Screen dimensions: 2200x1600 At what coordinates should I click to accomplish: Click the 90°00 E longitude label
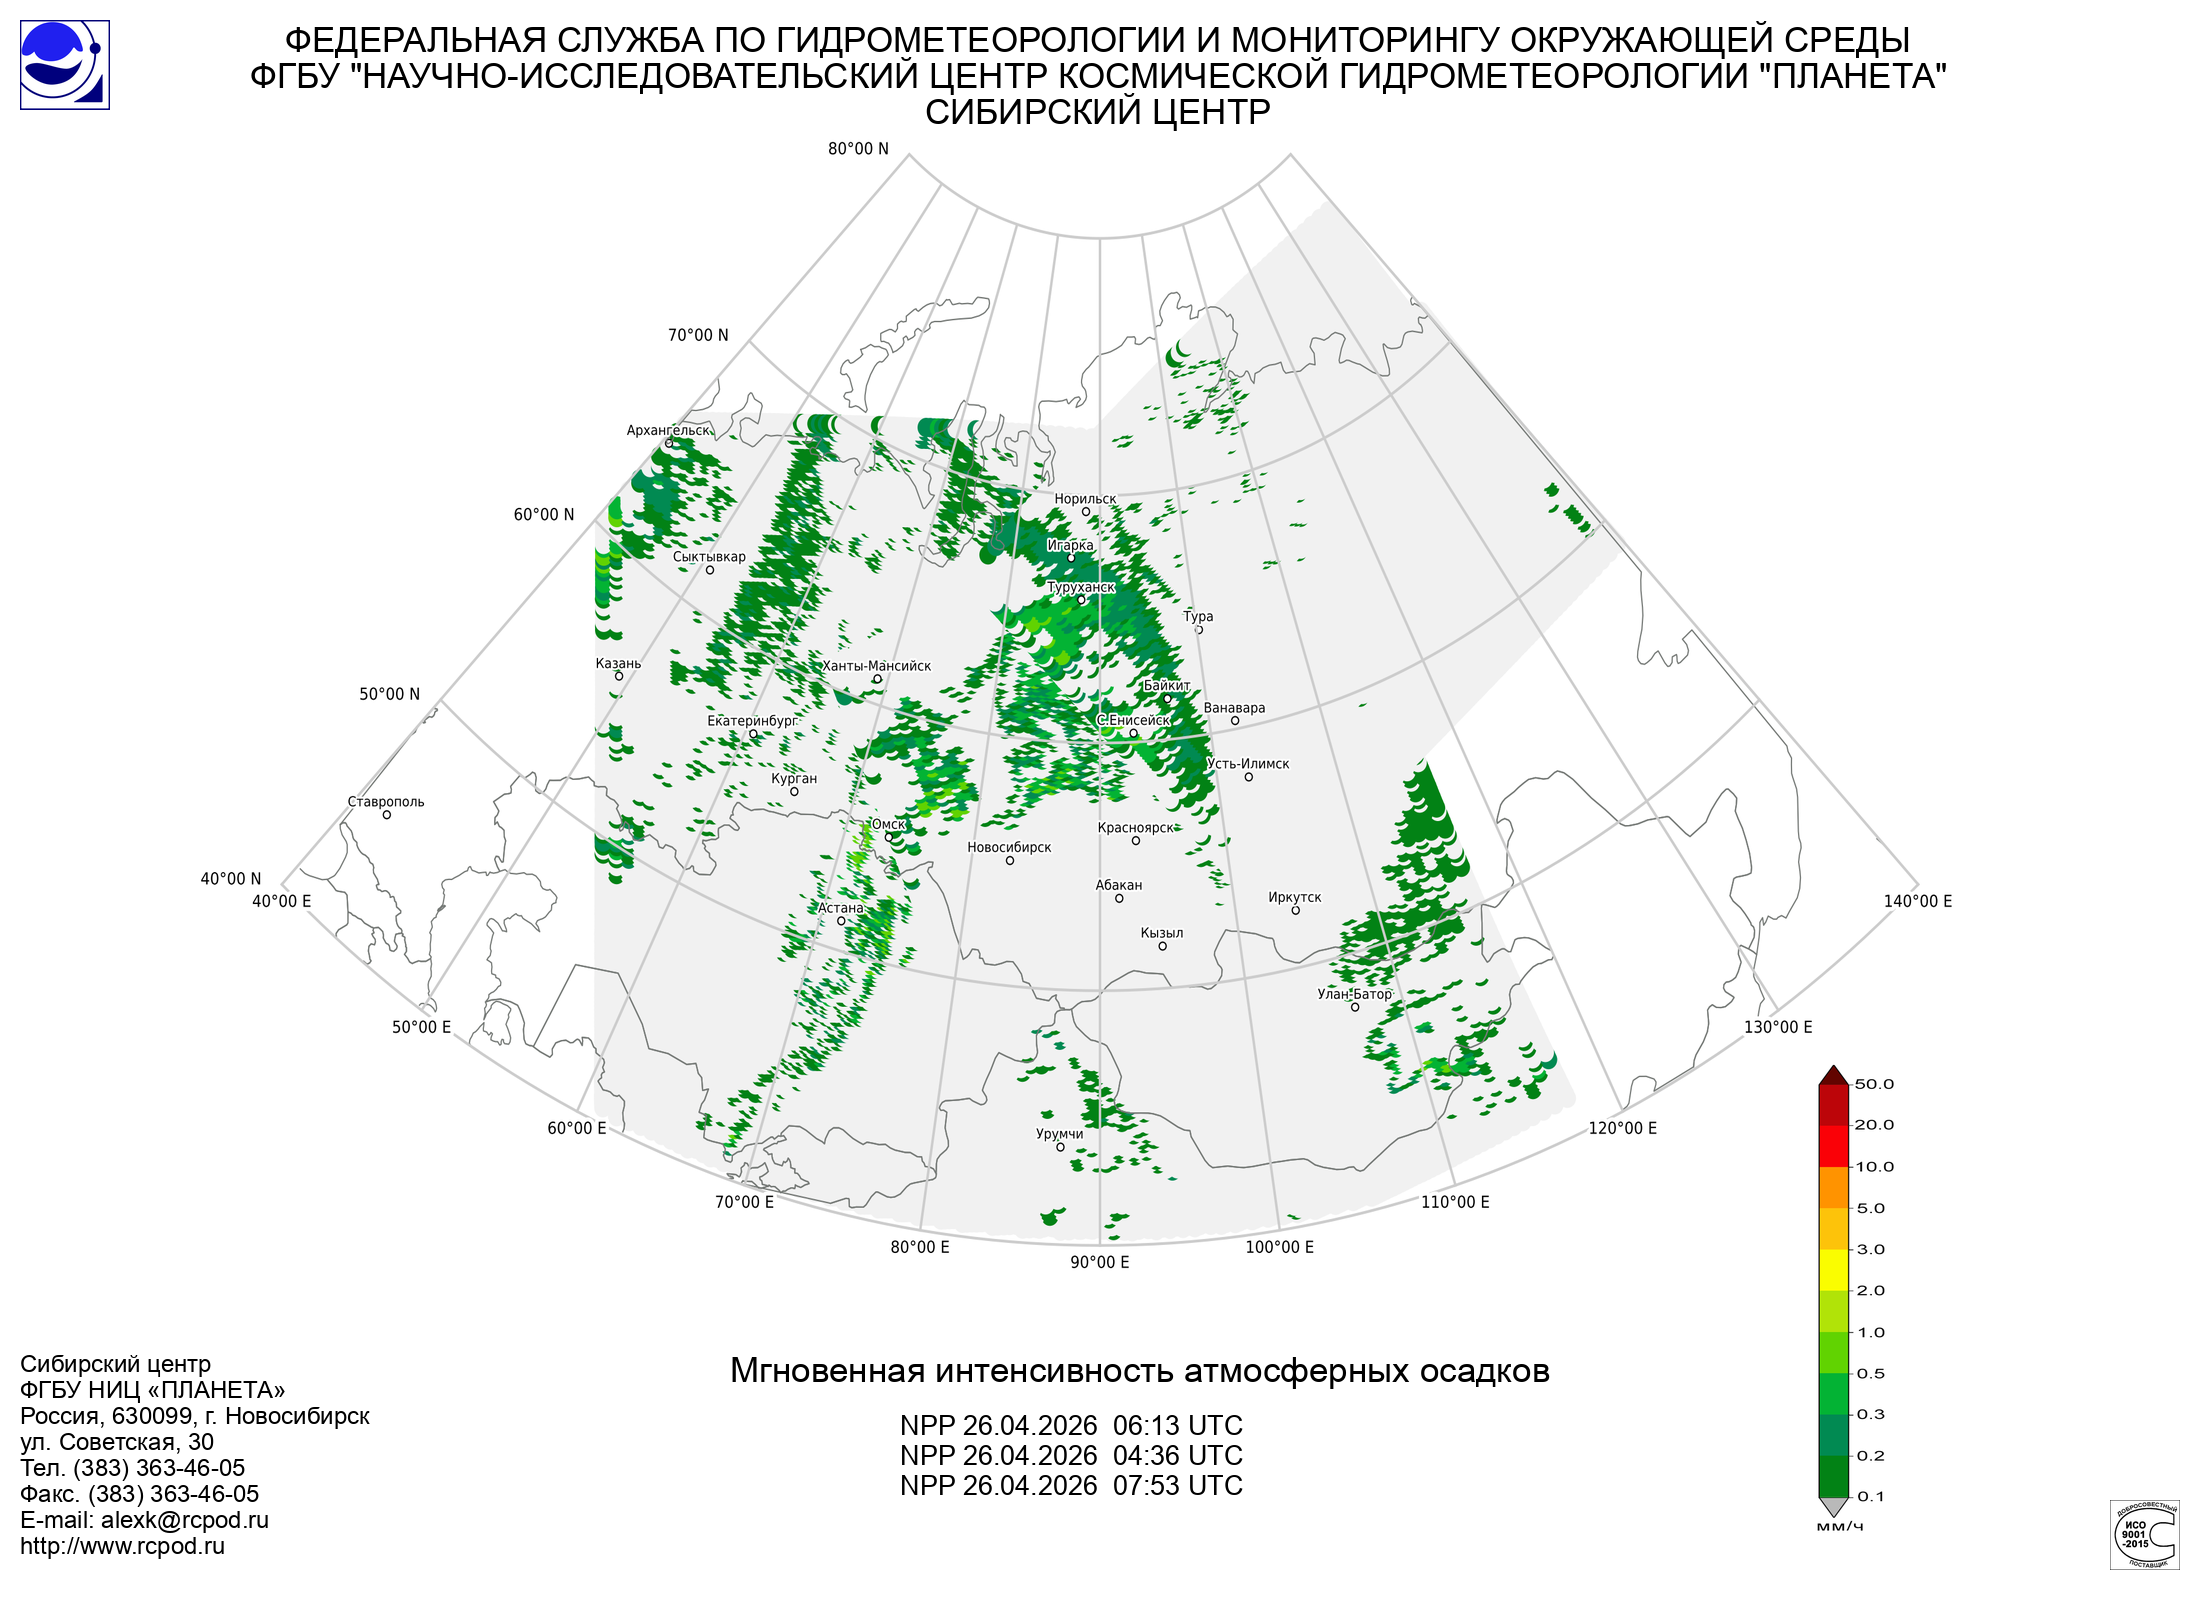[x=1099, y=1262]
